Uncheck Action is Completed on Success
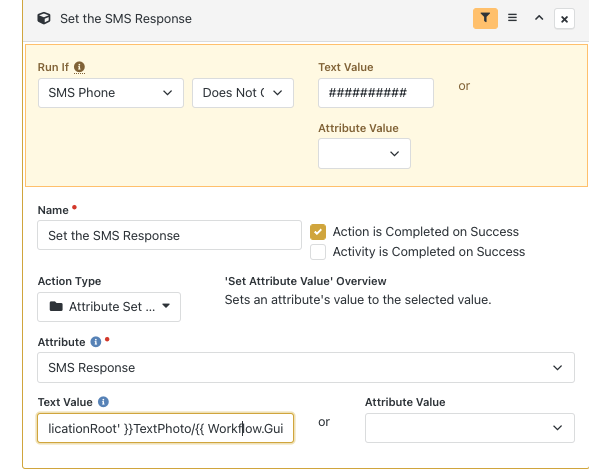 coord(318,232)
